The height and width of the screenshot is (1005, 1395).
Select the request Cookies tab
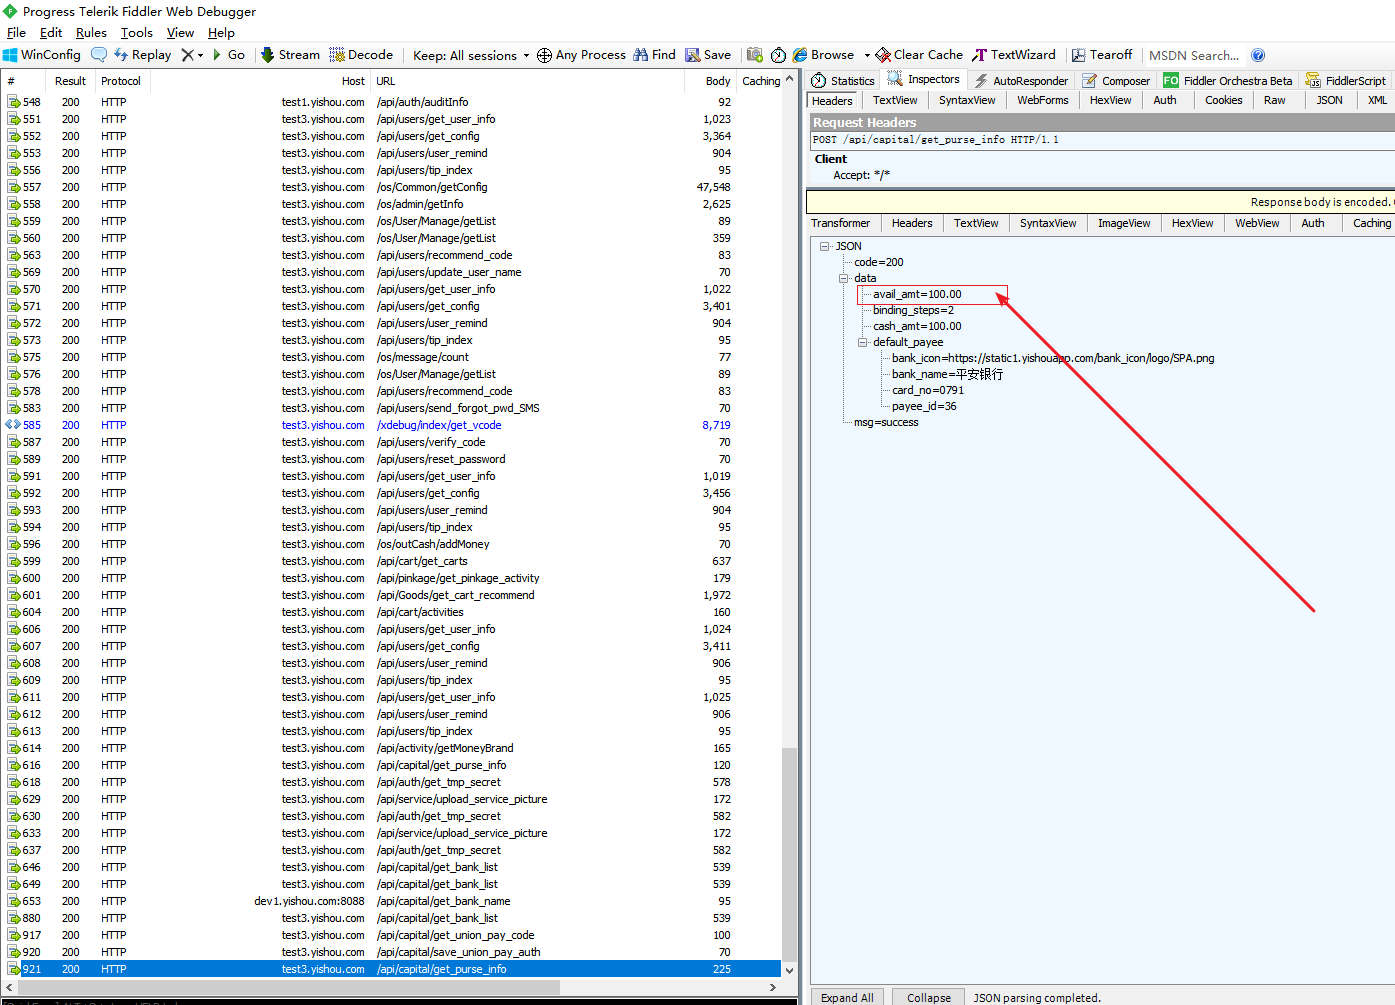coord(1224,100)
